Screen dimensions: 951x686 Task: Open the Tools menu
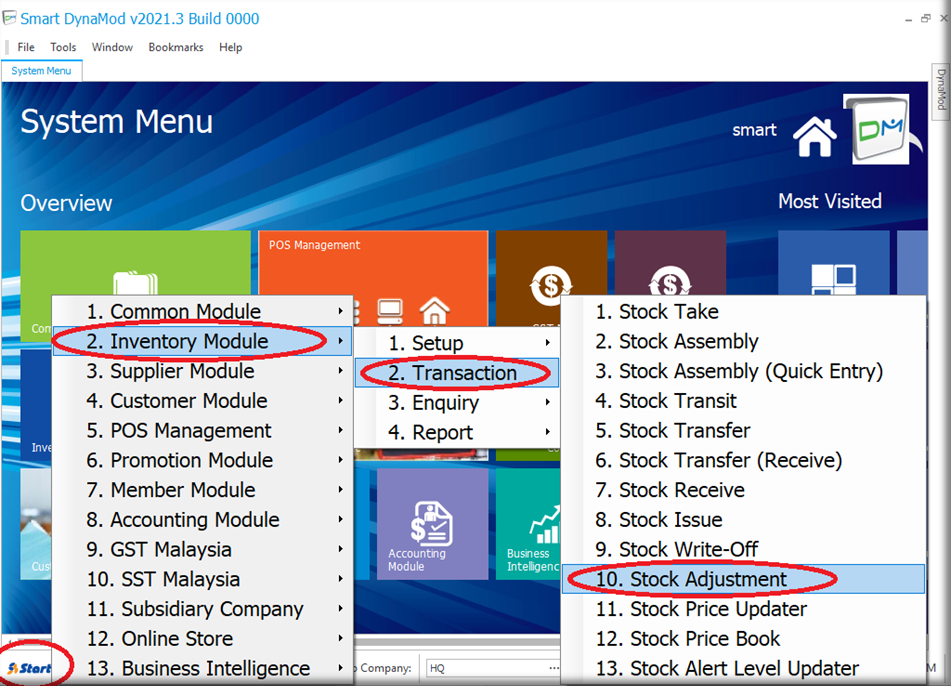[x=63, y=47]
